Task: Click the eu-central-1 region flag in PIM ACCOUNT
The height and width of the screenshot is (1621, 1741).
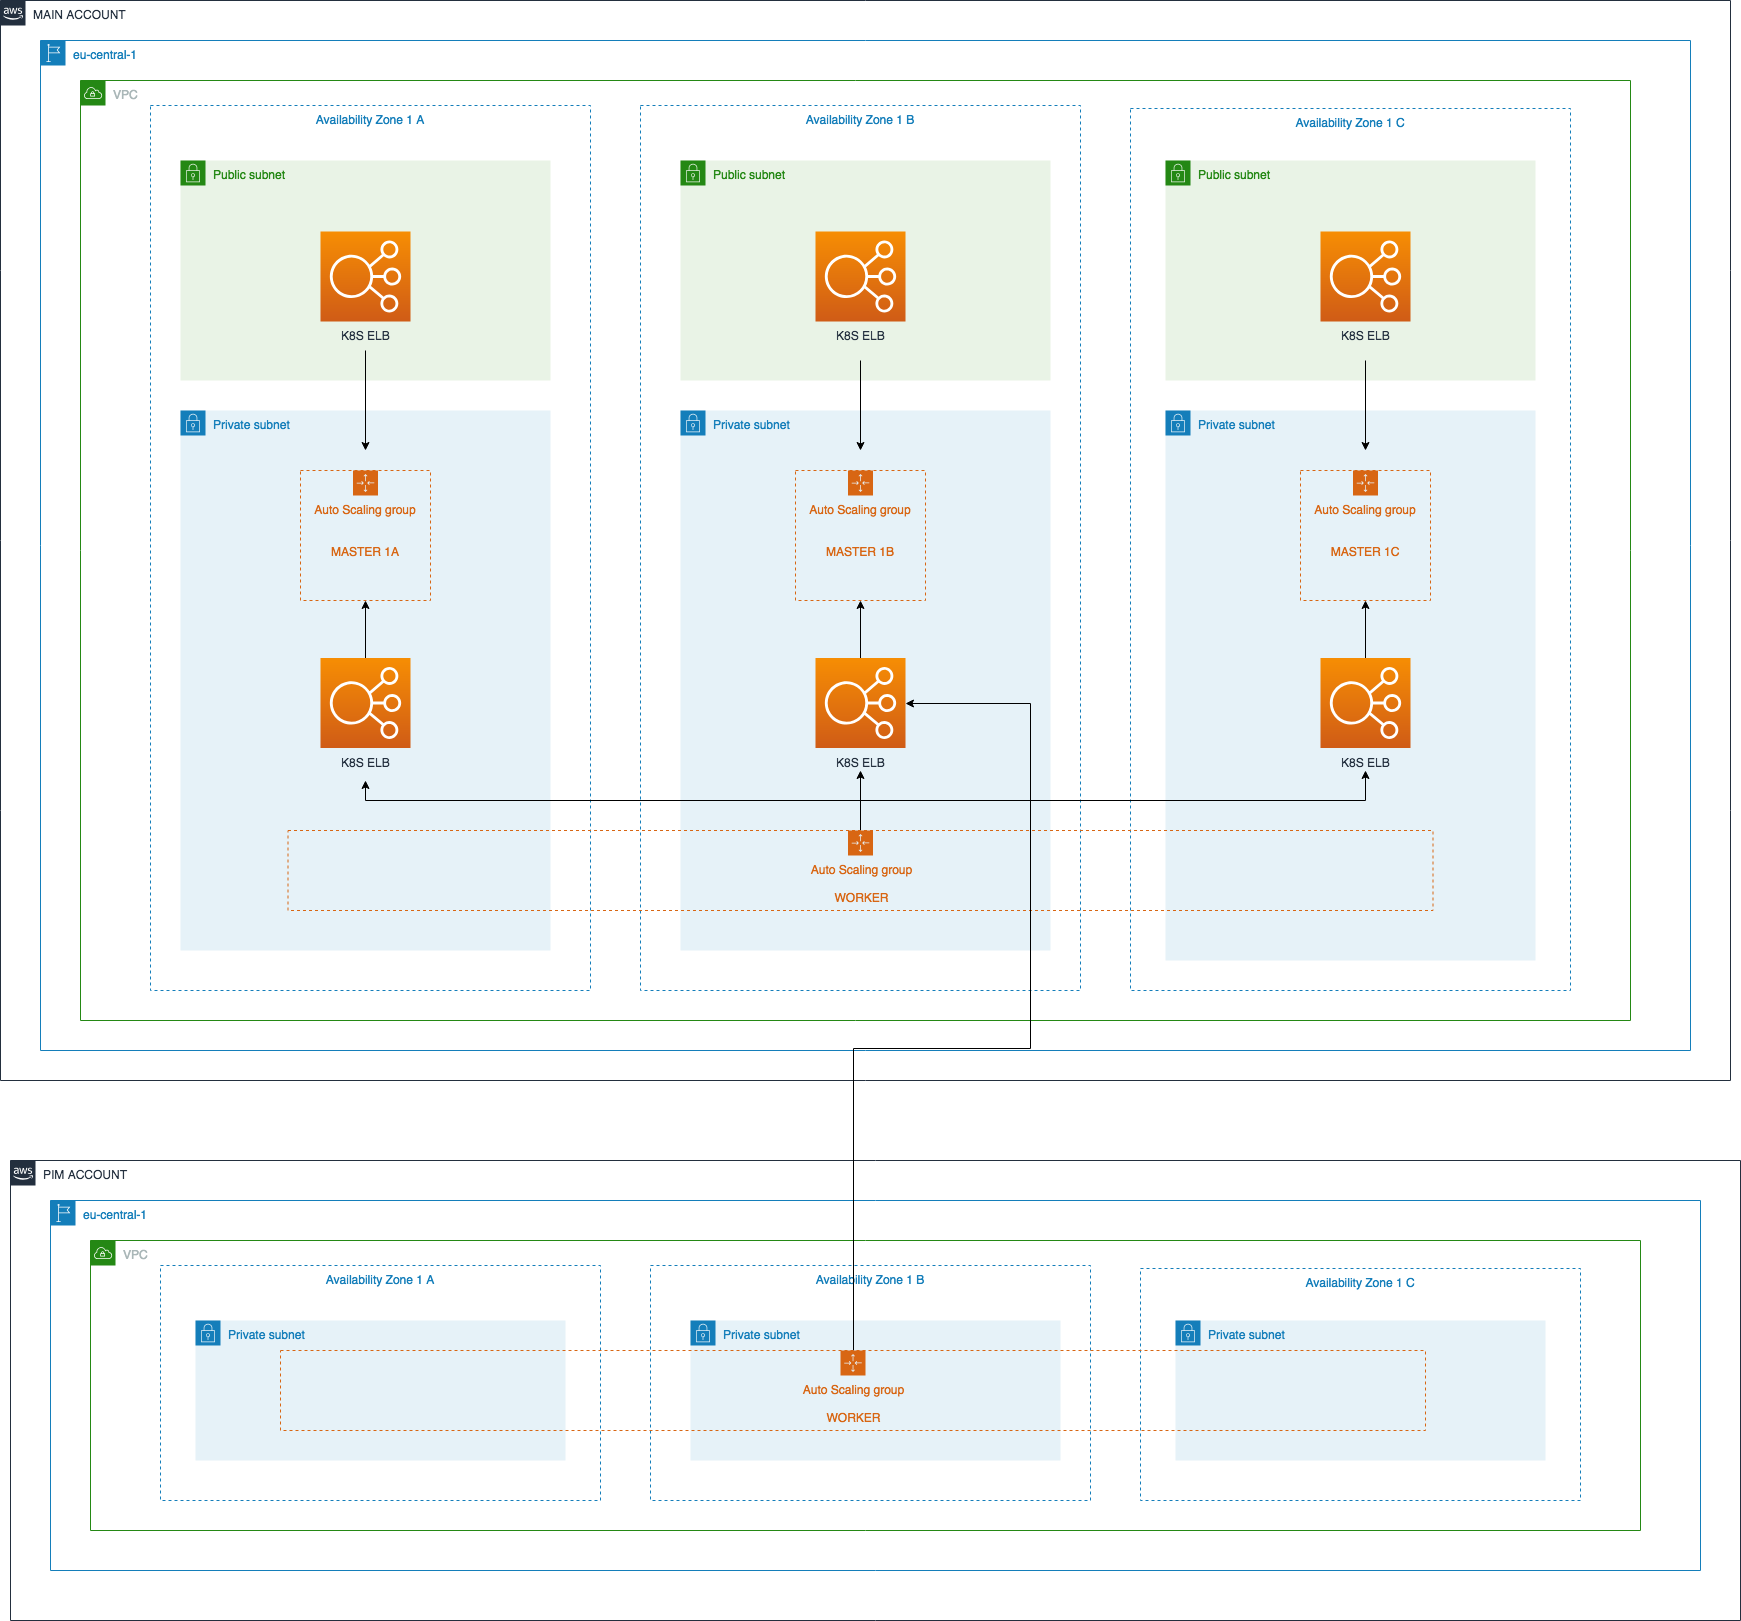Action: 63,1213
